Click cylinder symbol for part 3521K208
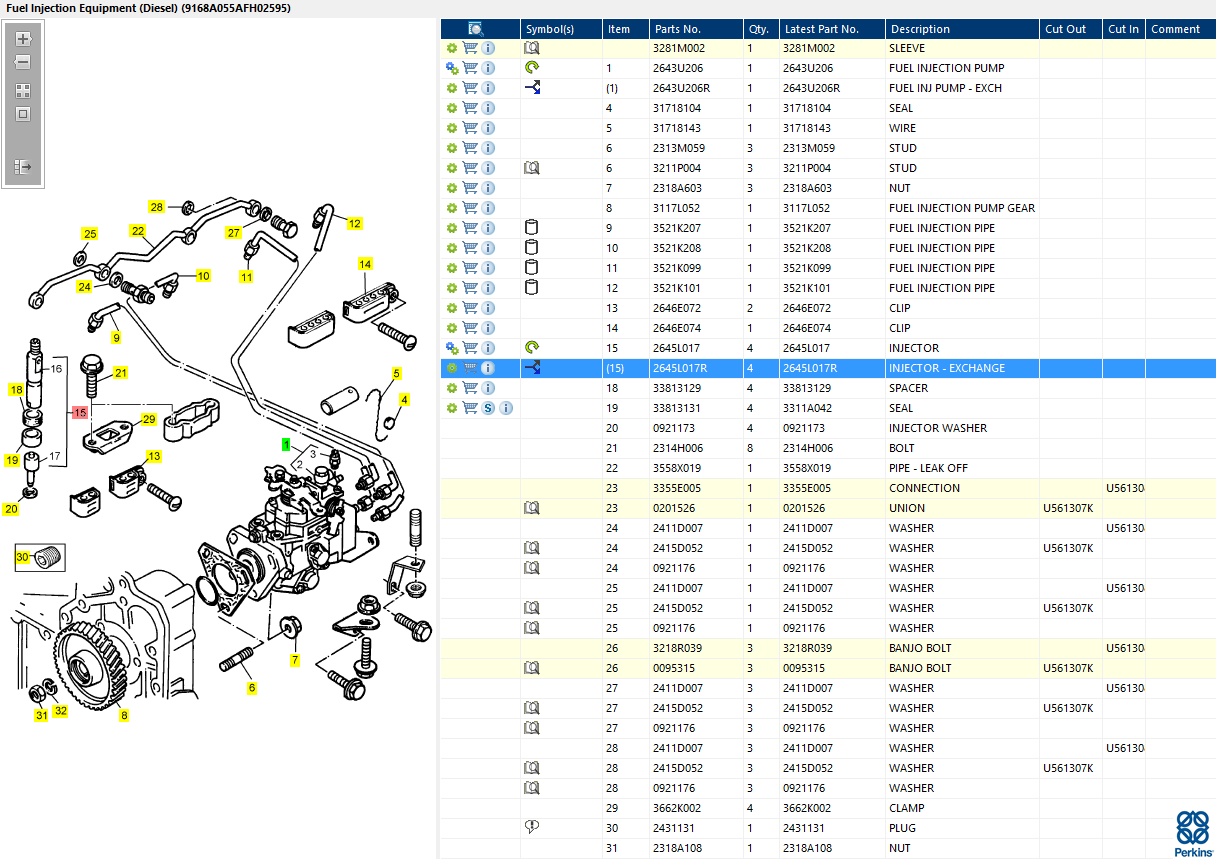The height and width of the screenshot is (859, 1216). [x=532, y=248]
